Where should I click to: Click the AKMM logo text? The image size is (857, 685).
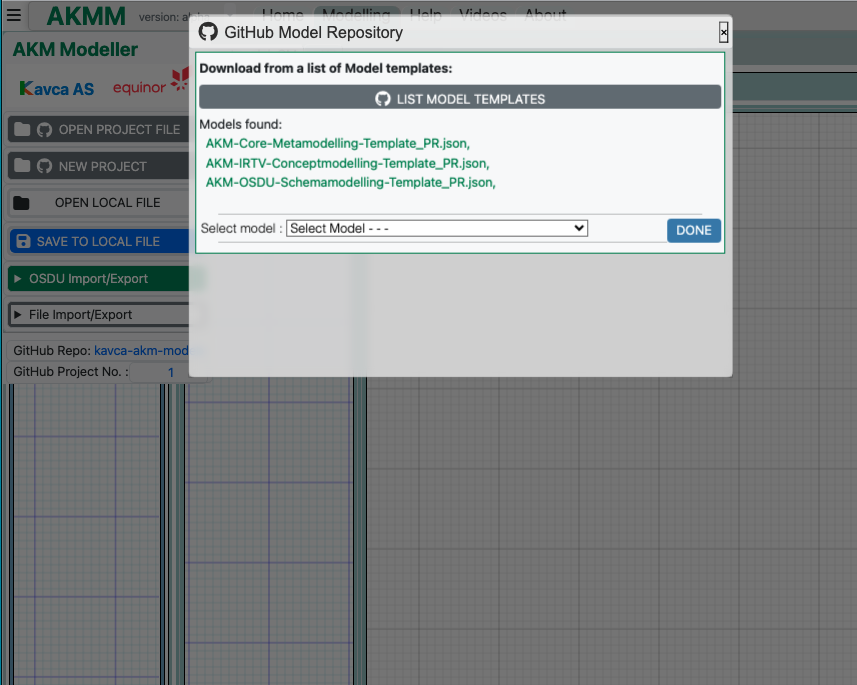click(x=86, y=16)
